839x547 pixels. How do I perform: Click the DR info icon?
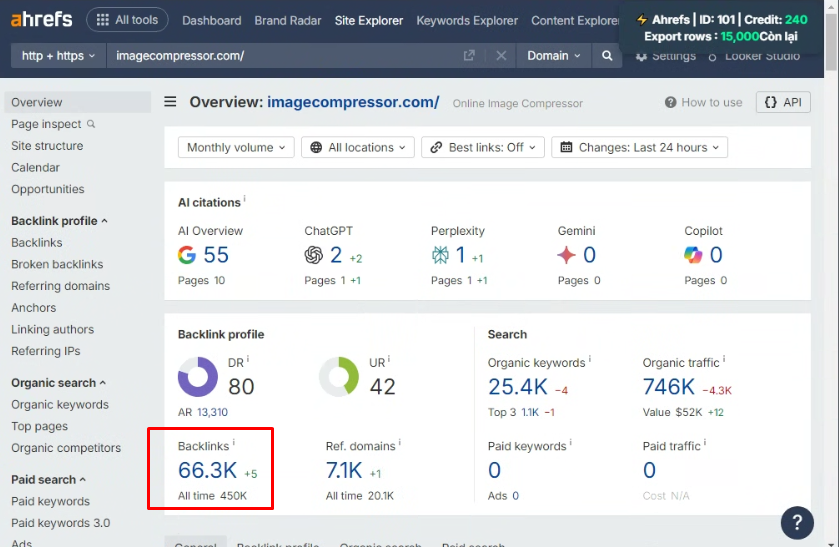[x=248, y=359]
